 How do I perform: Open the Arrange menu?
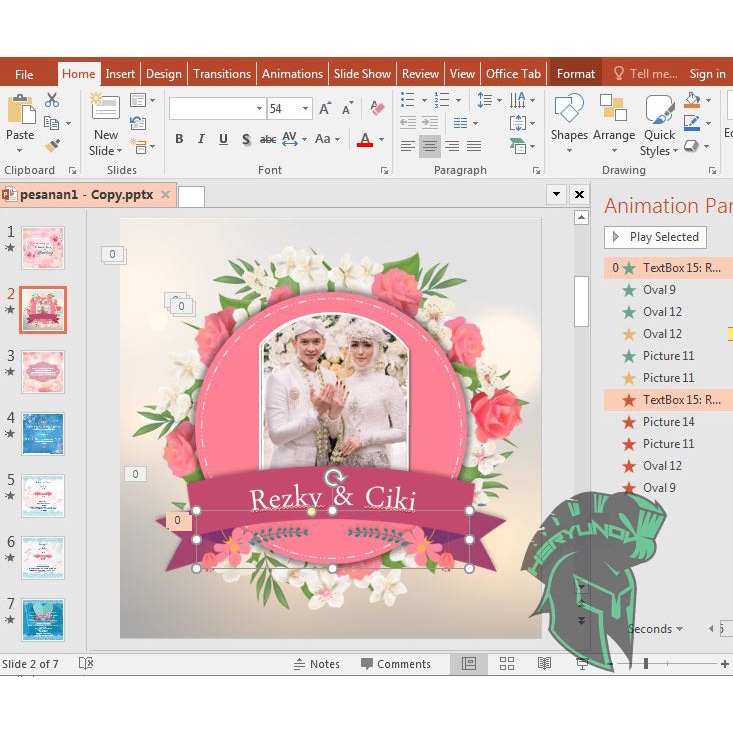pyautogui.click(x=614, y=122)
